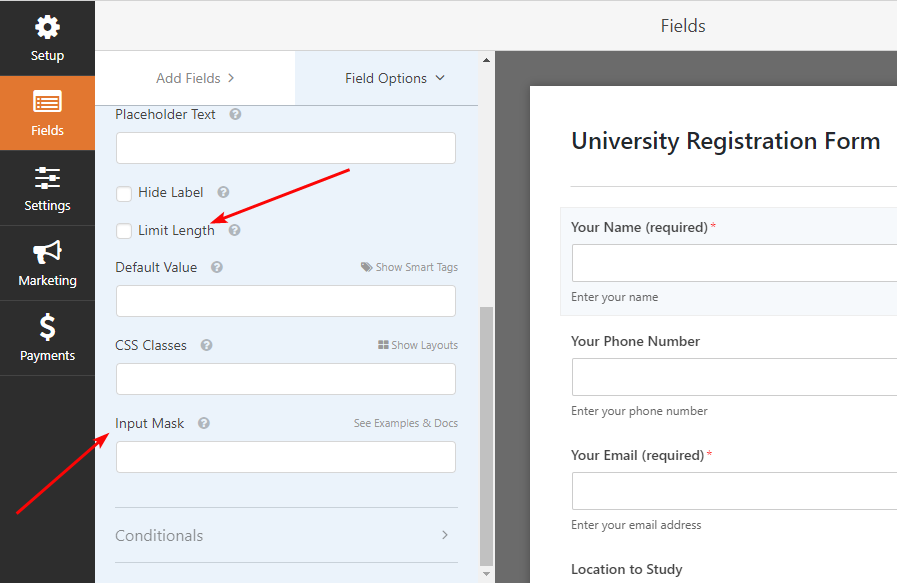Click help icon next to Limit Length
897x583 pixels.
(234, 230)
